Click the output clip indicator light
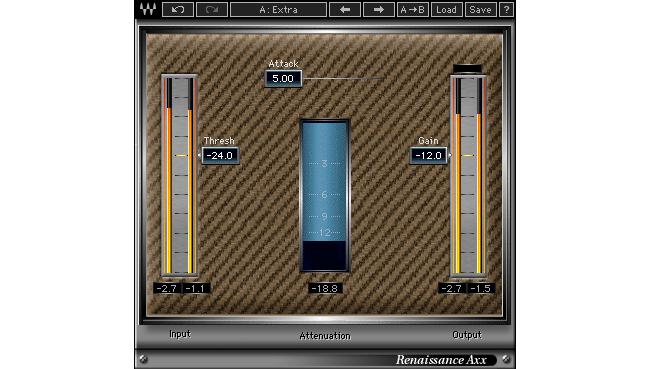The height and width of the screenshot is (369, 650). (468, 68)
